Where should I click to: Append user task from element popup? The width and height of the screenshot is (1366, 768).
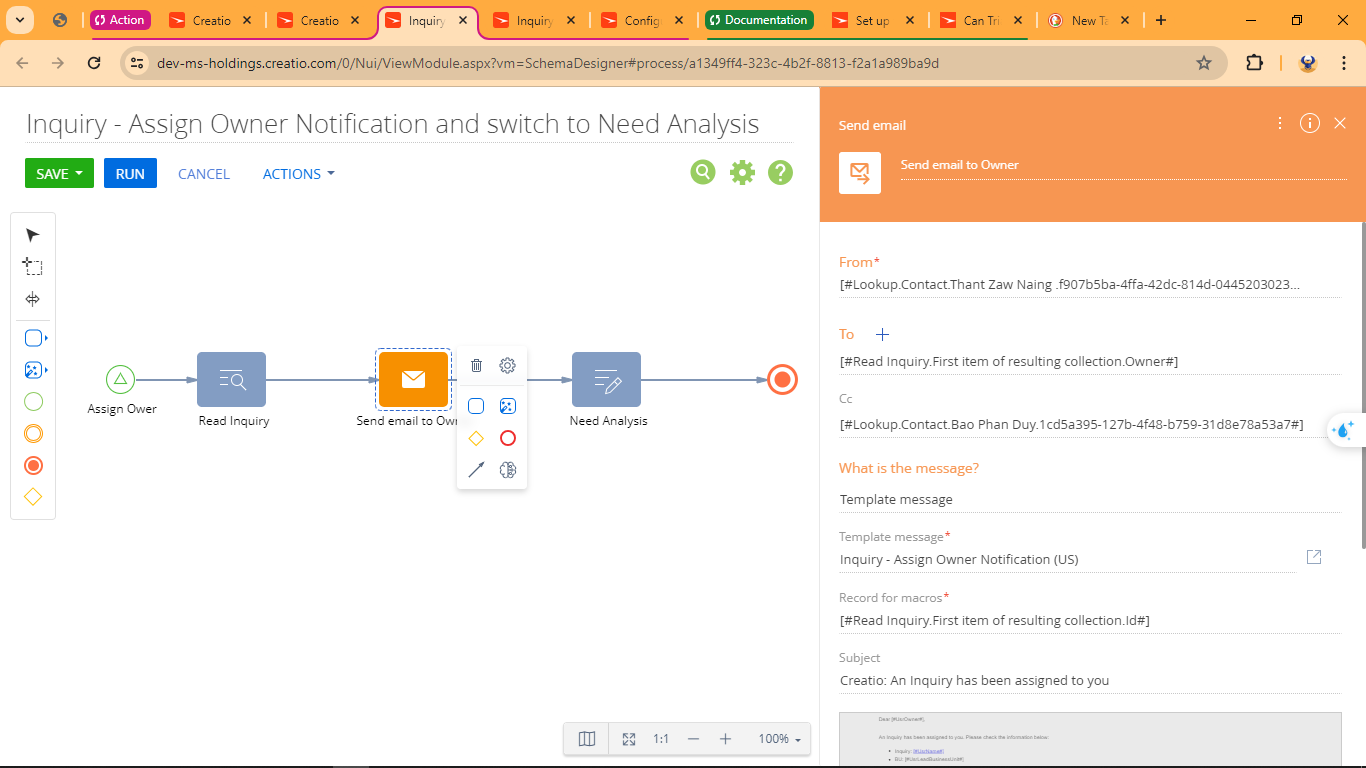[476, 406]
